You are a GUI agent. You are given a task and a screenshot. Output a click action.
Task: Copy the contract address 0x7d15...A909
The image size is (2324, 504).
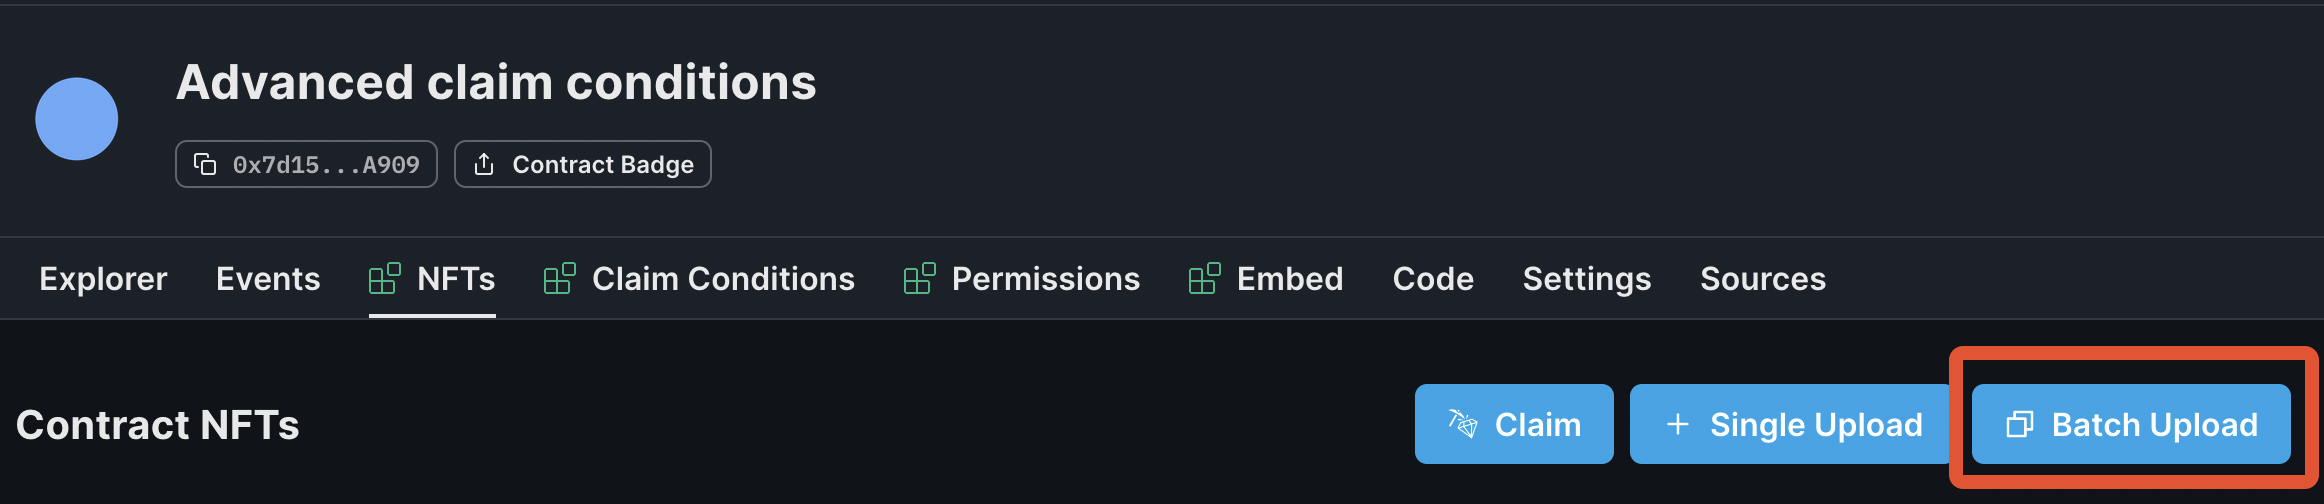306,164
